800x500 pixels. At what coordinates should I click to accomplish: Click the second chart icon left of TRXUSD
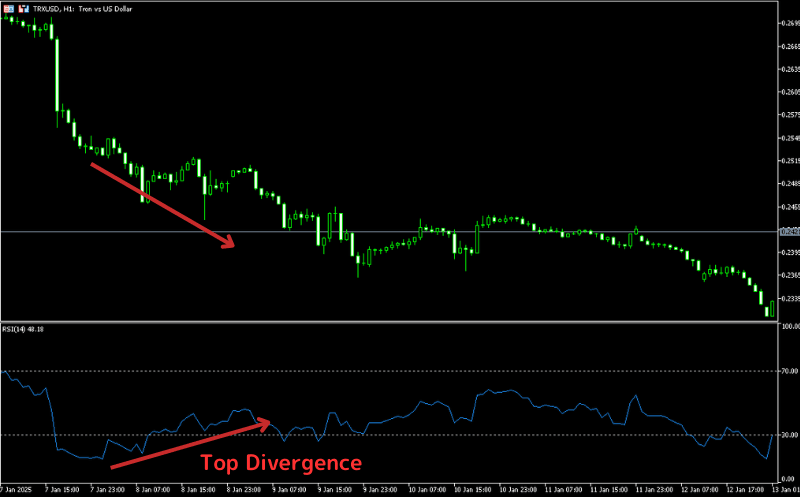pos(24,9)
